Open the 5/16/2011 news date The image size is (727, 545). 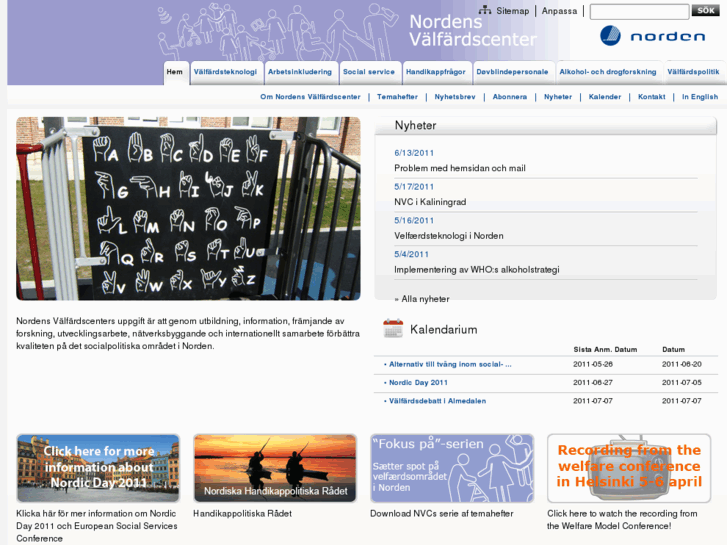pos(414,221)
